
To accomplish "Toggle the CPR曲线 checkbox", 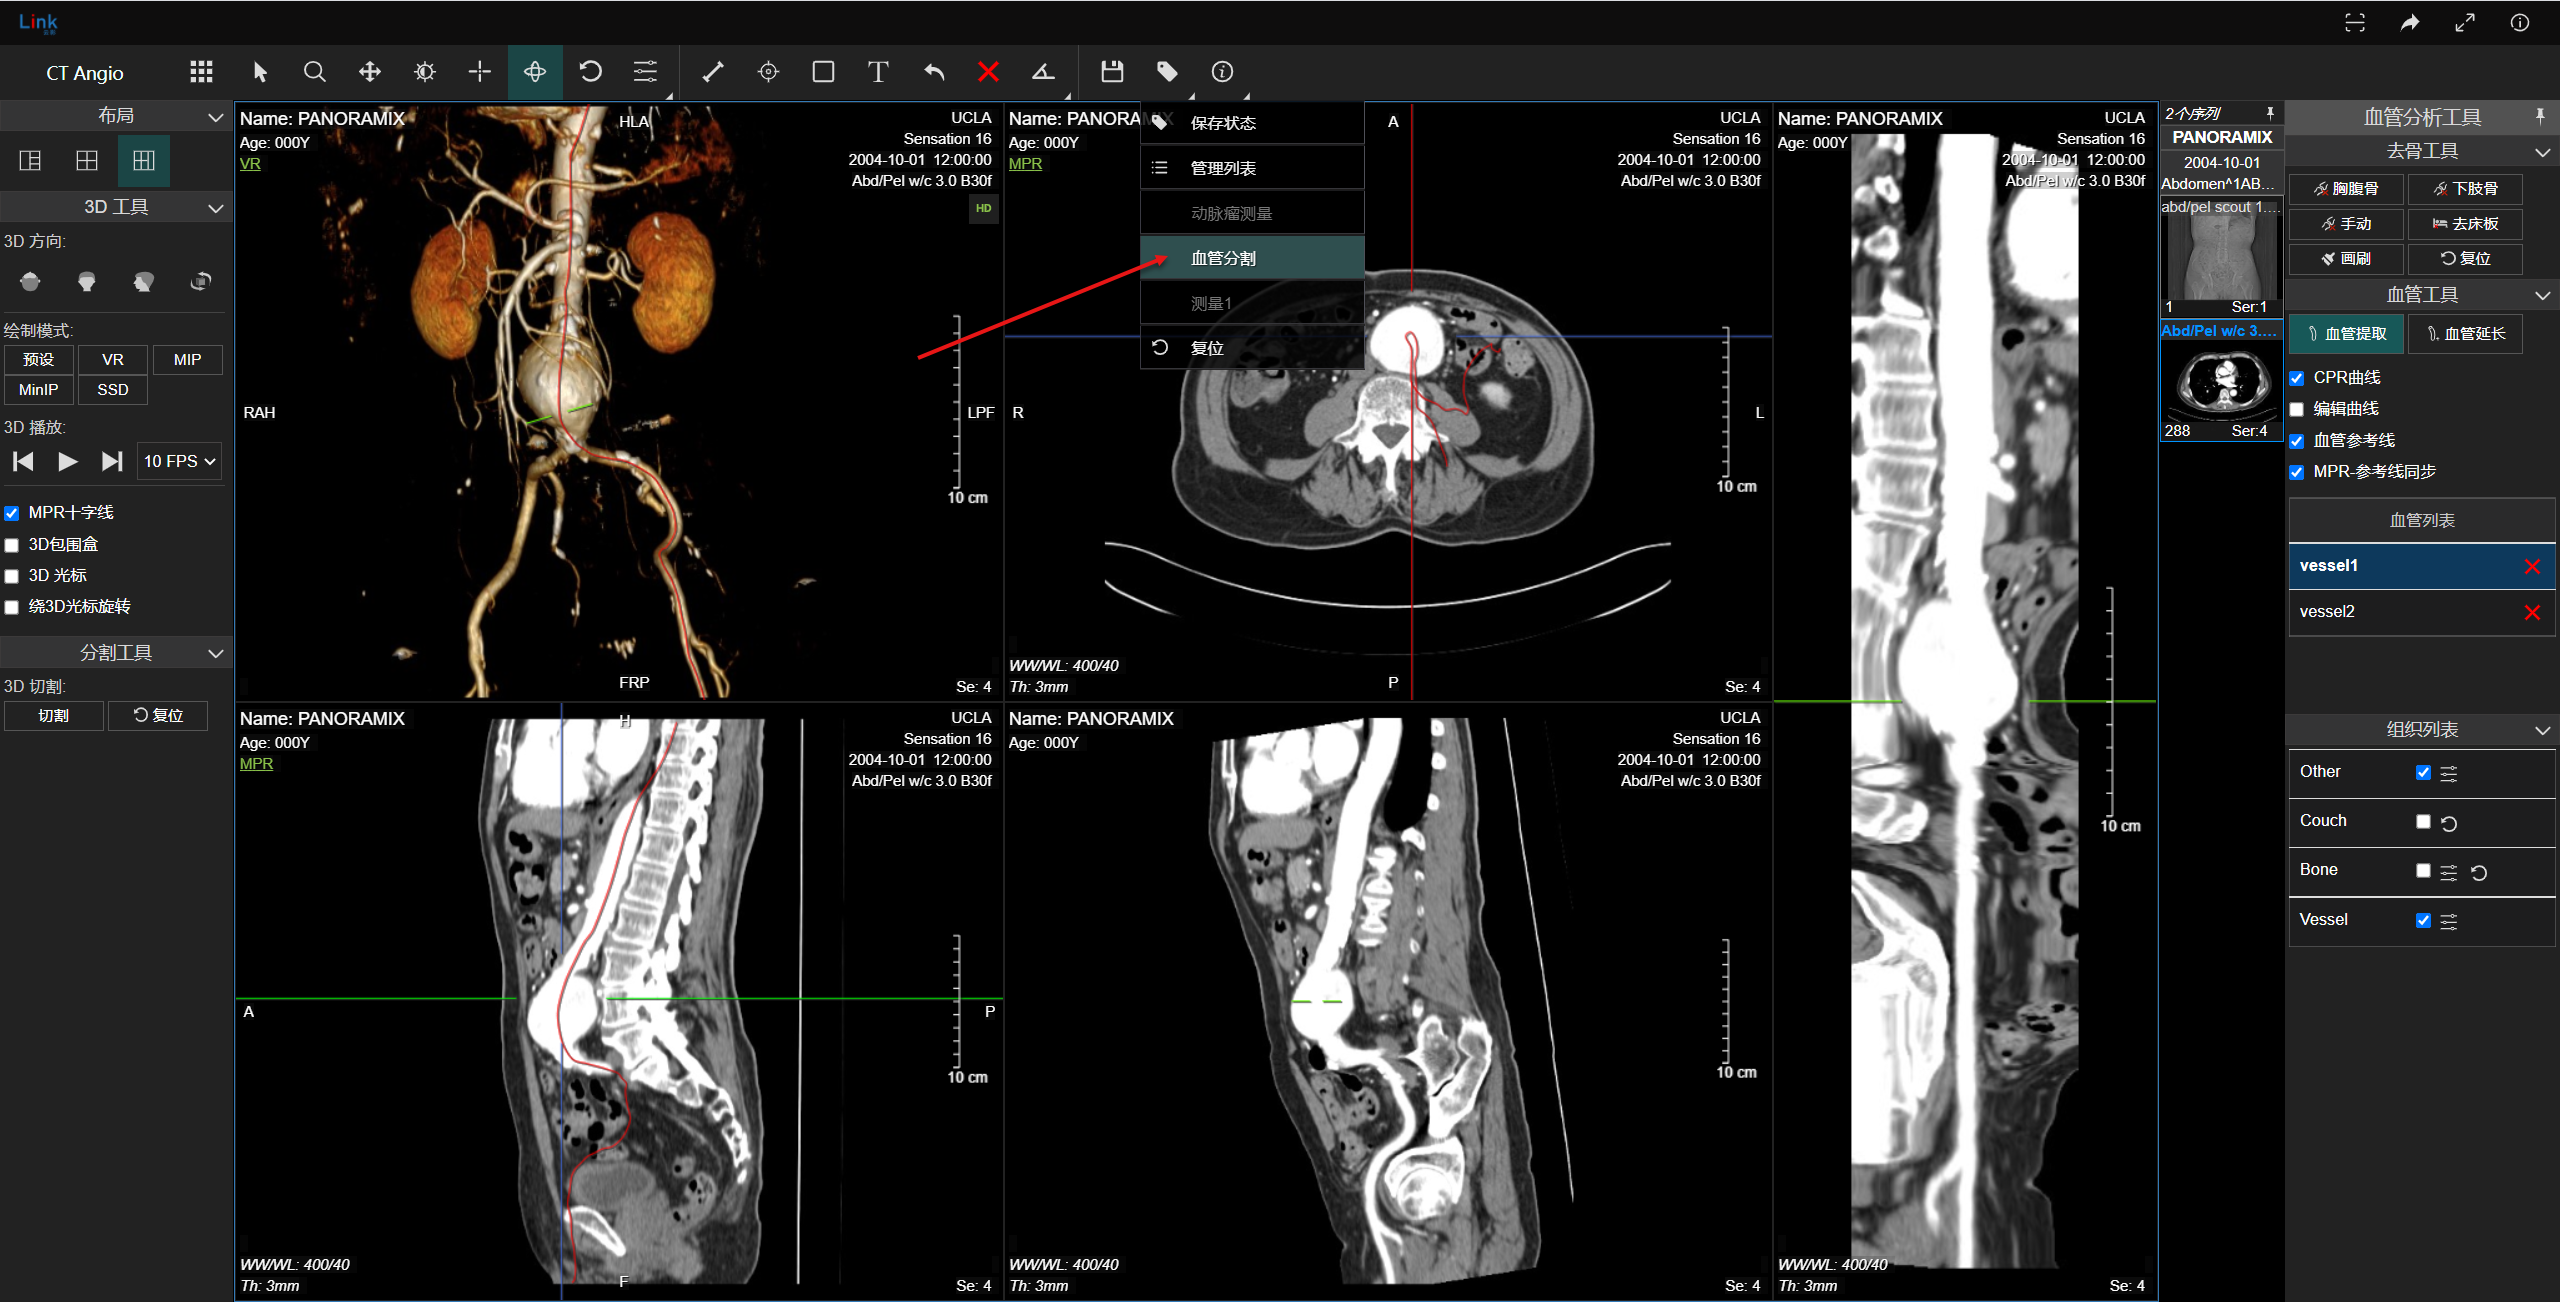I will click(x=2297, y=378).
